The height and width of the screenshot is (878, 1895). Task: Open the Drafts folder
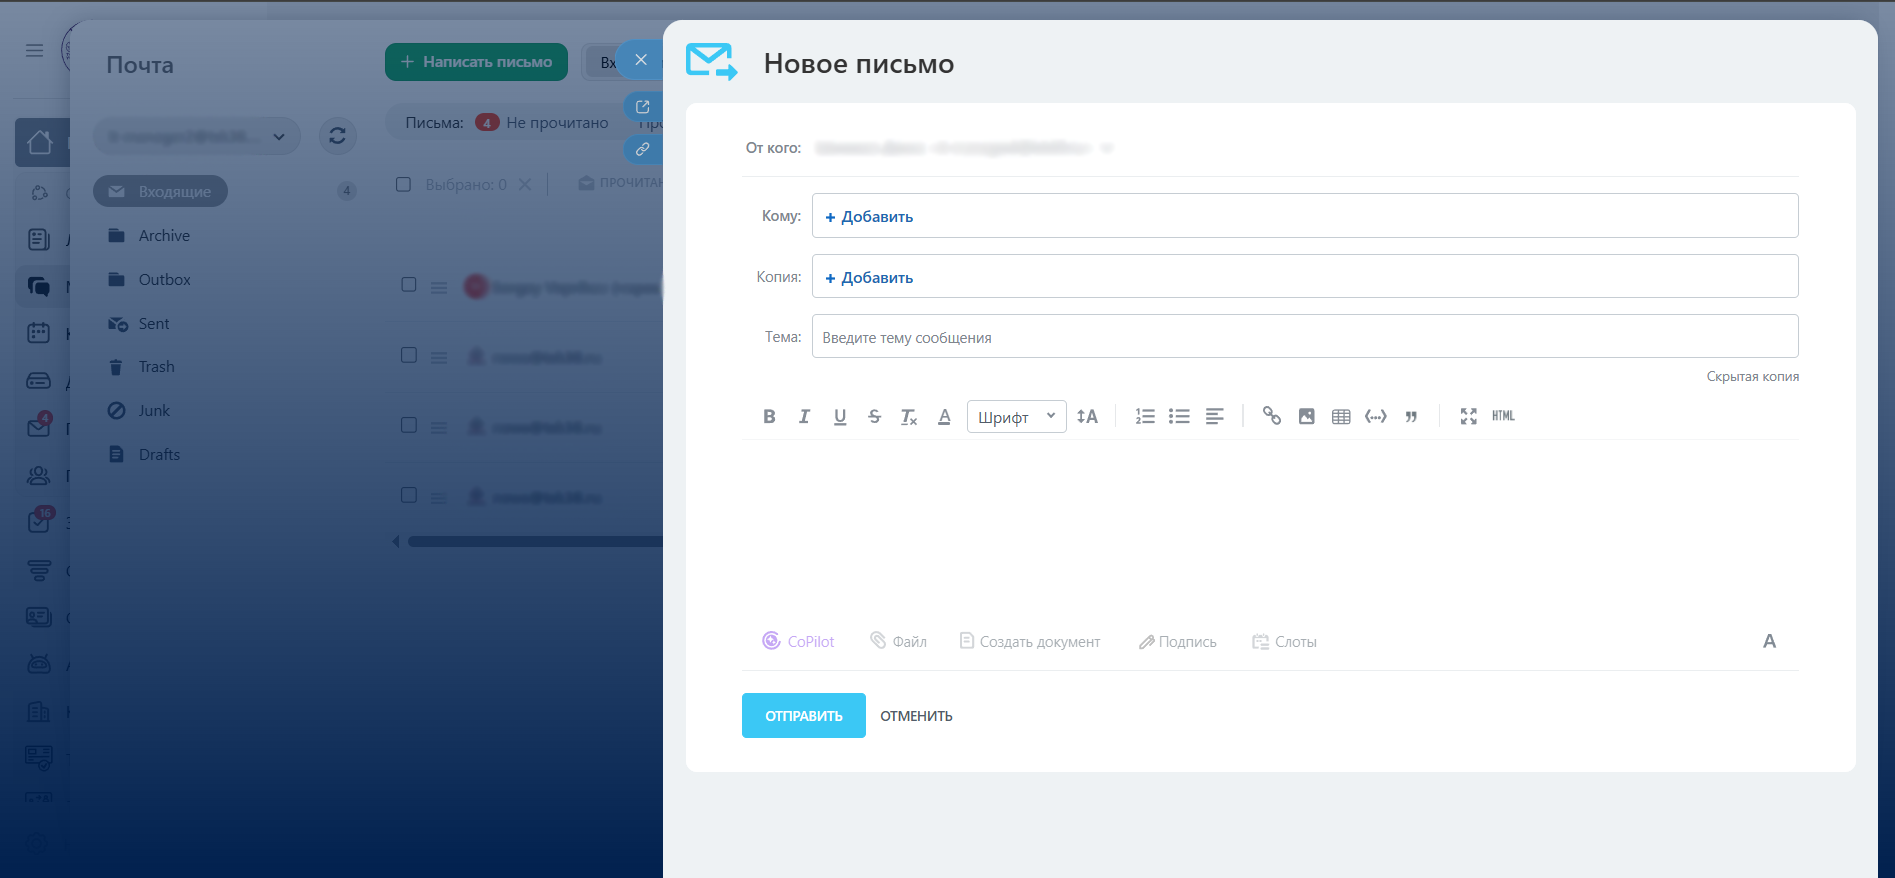[x=159, y=455]
